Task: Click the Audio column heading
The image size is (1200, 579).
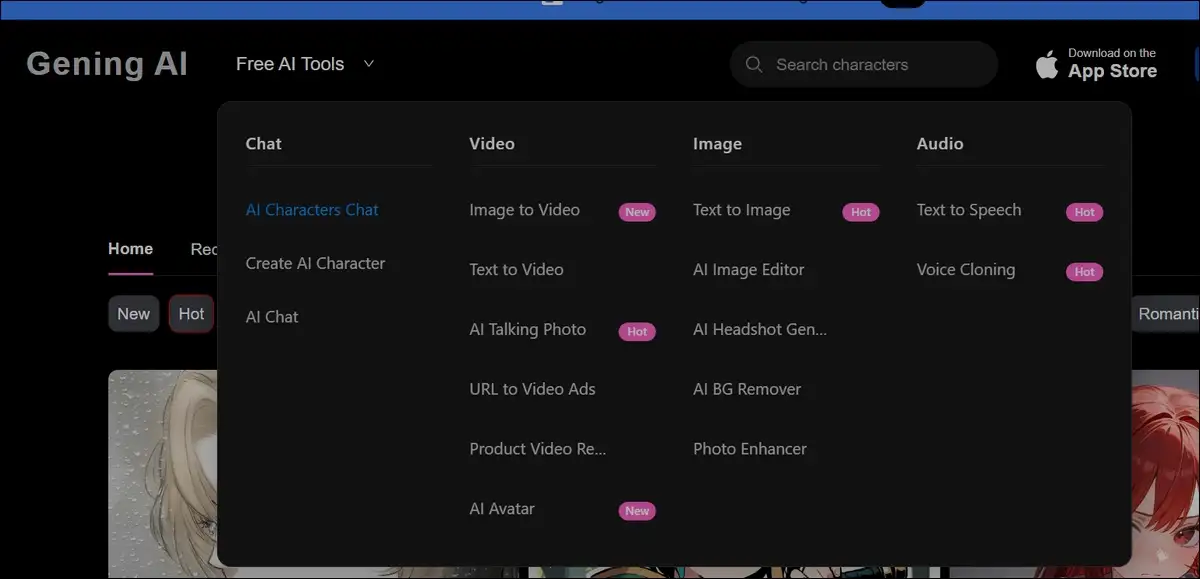Action: (x=940, y=143)
